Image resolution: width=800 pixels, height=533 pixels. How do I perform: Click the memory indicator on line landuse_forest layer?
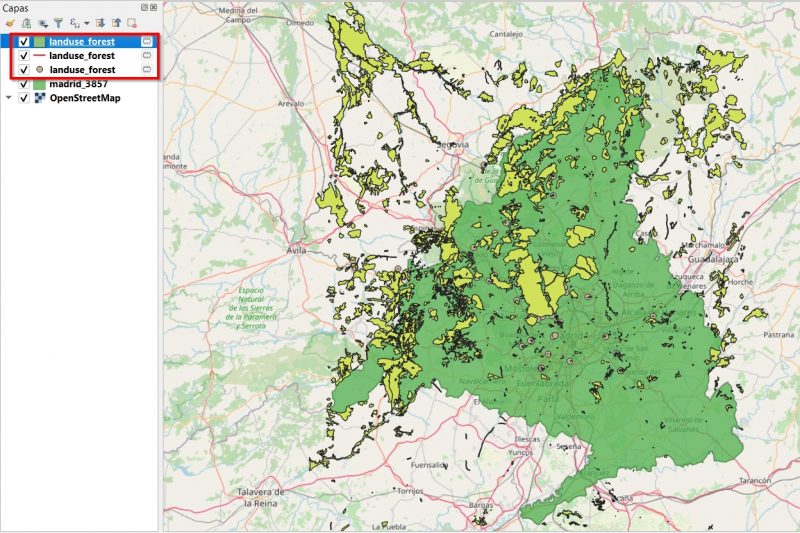click(147, 56)
